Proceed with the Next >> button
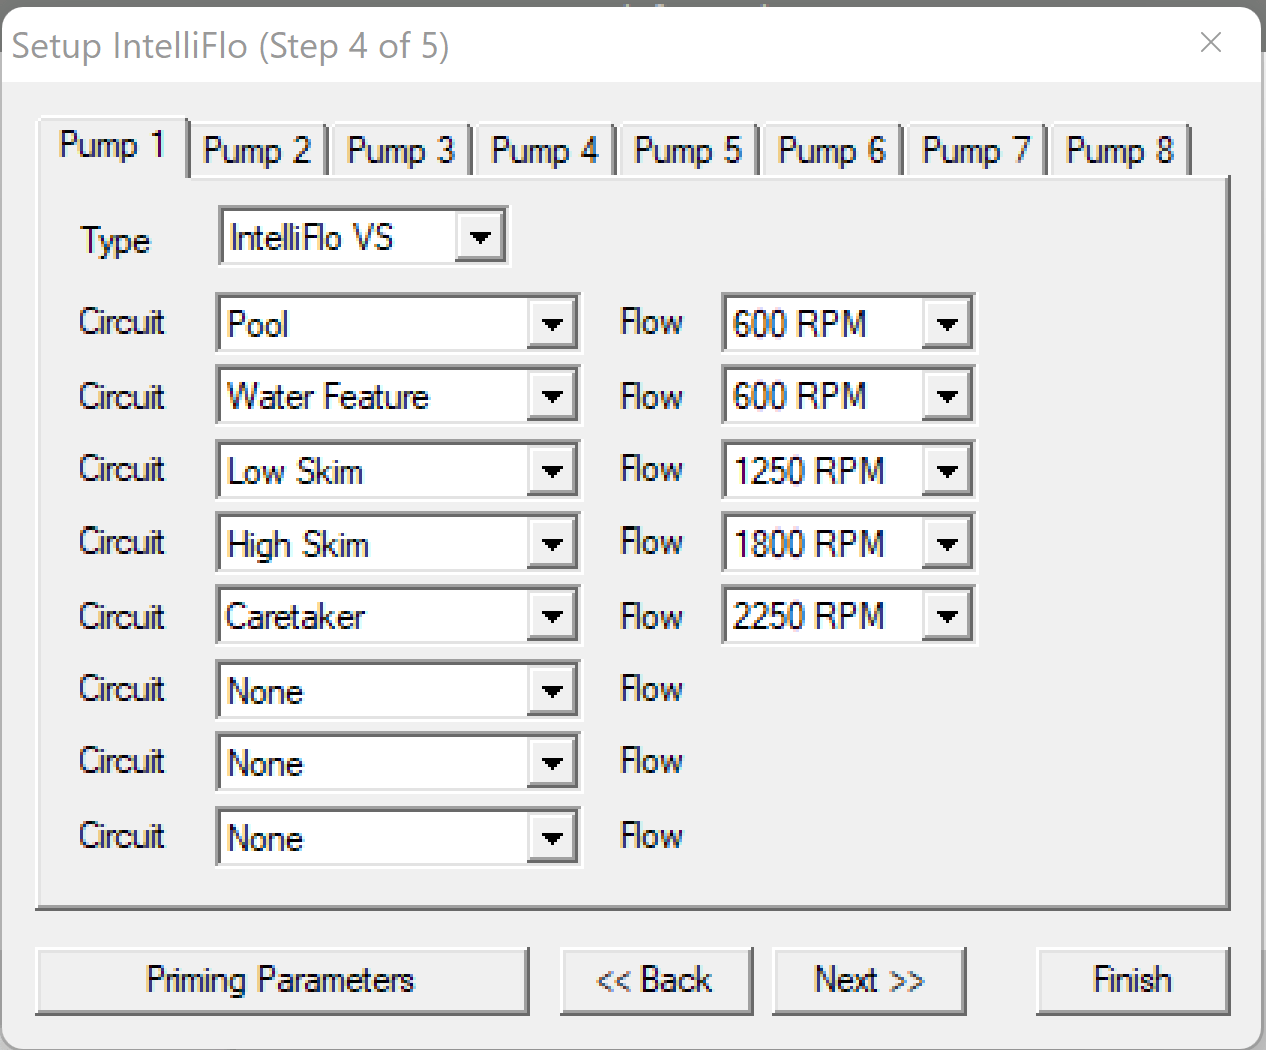 (x=869, y=980)
